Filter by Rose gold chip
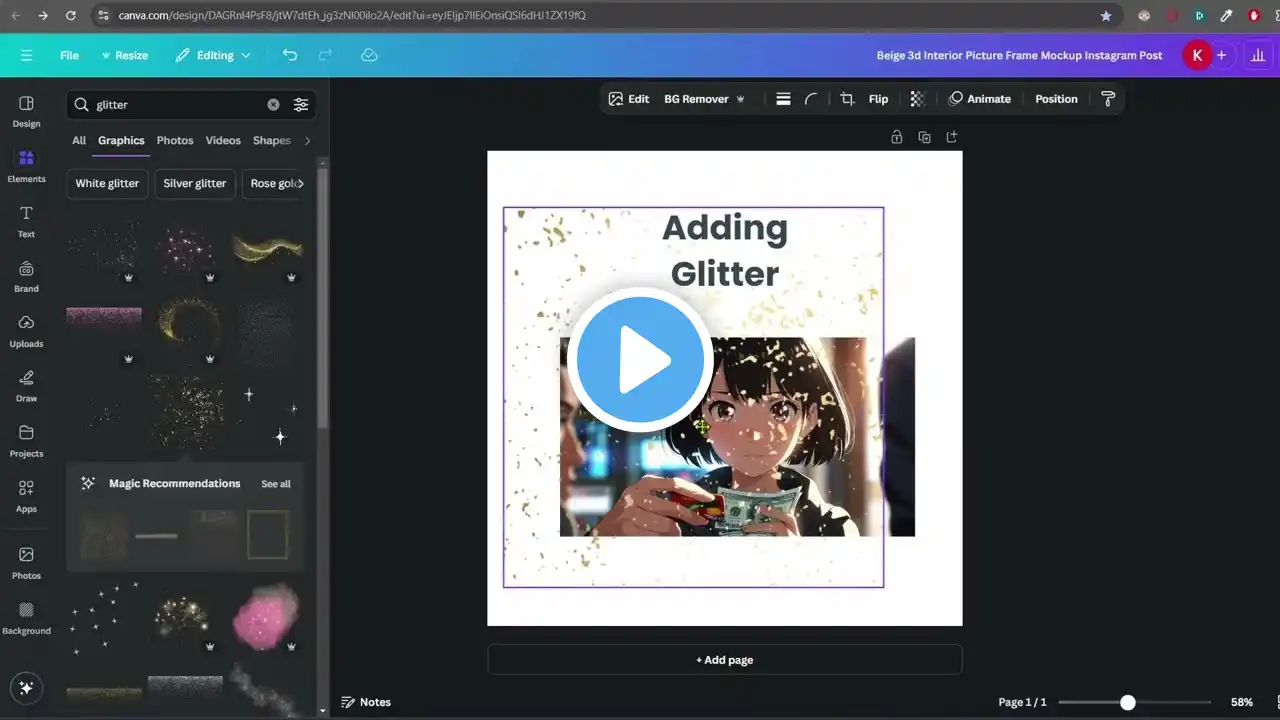Screen dimensions: 1280x720 (x=273, y=184)
